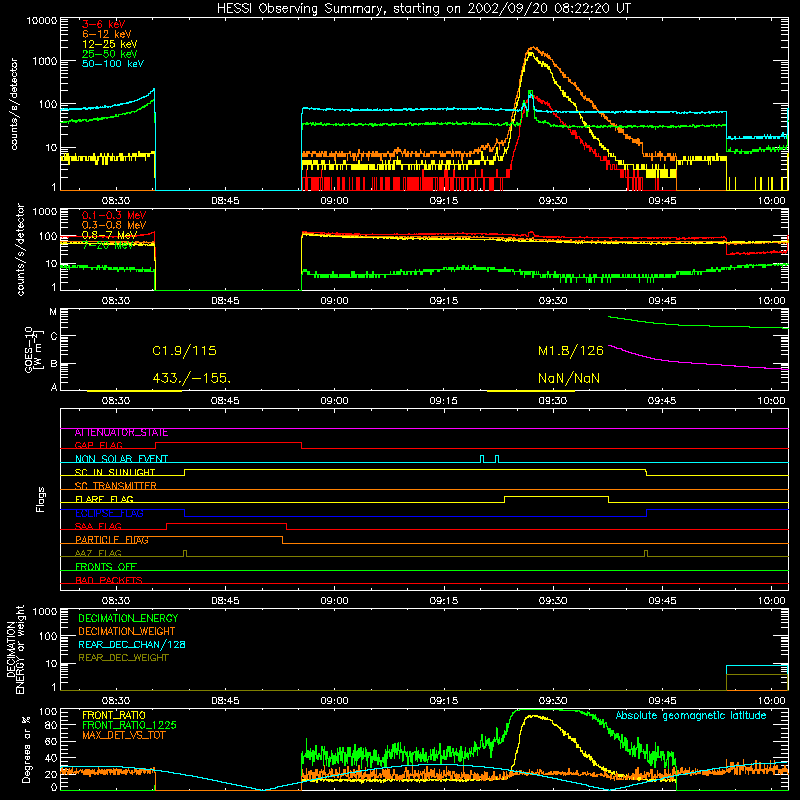
Task: Click the BAD_PACKETS flag label
Action: (x=109, y=581)
